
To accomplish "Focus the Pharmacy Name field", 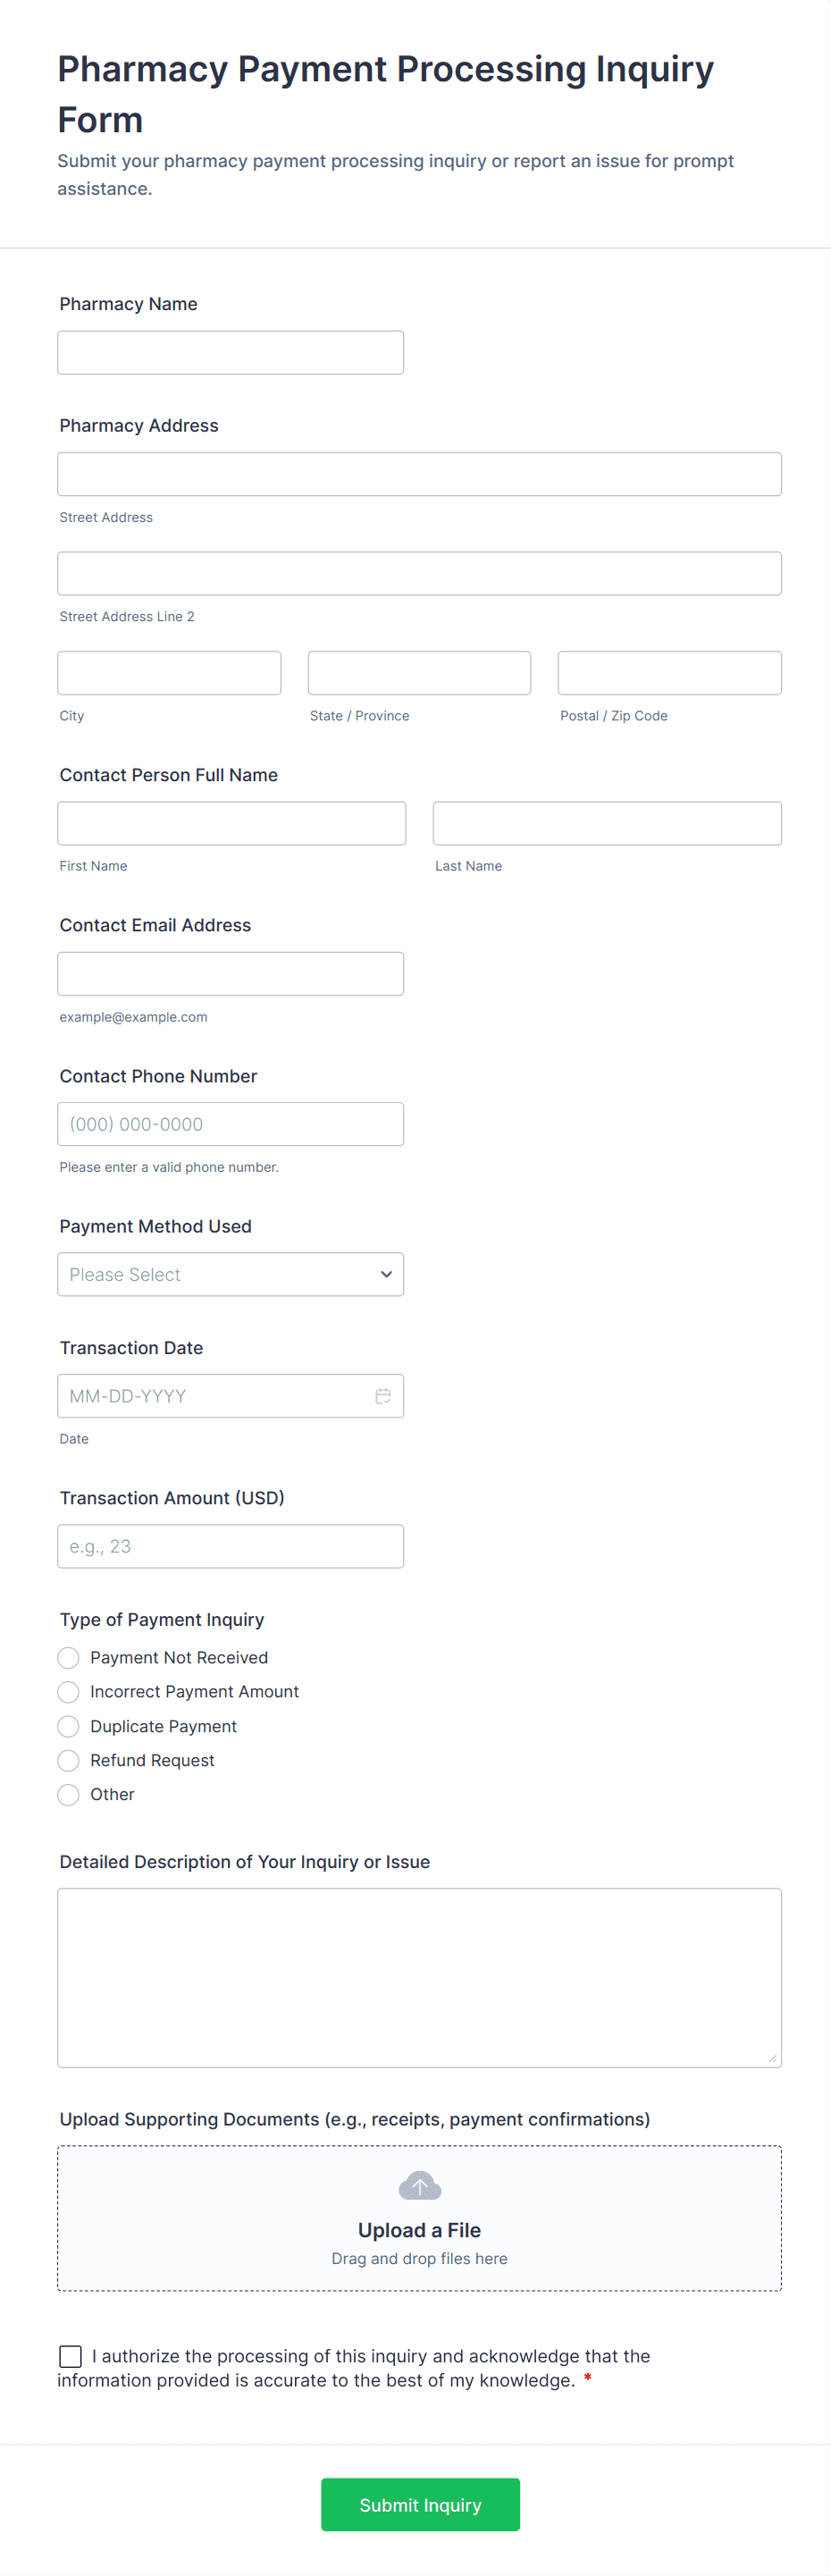I will (230, 353).
